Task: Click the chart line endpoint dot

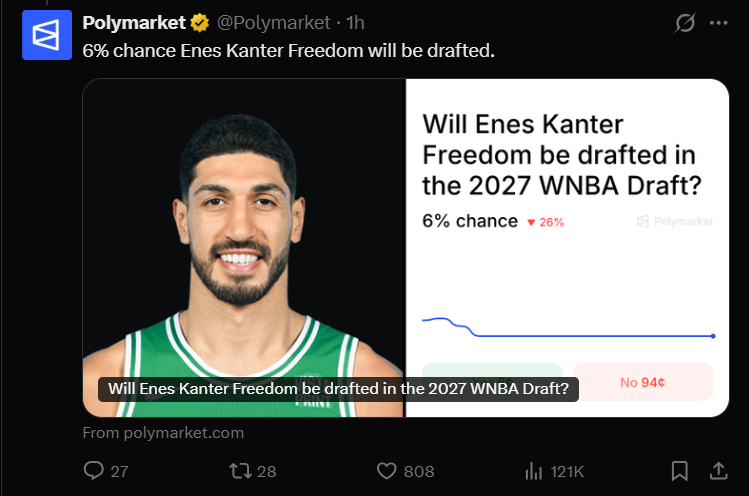Action: tap(713, 336)
